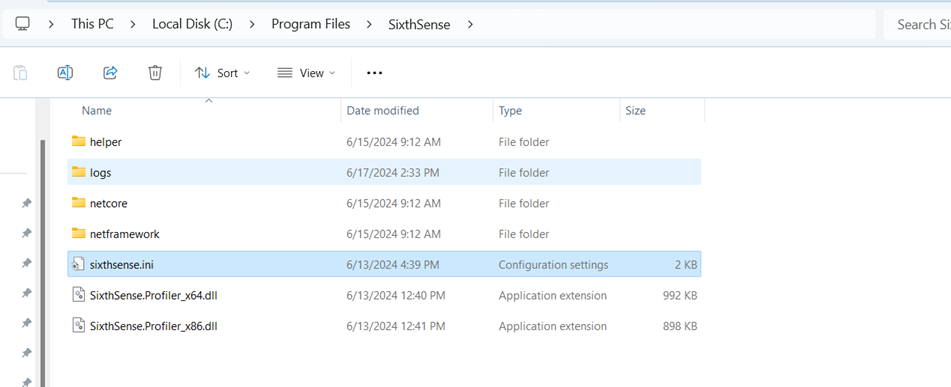This screenshot has width=951, height=387.
Task: Click Program Files breadcrumb
Action: pyautogui.click(x=311, y=24)
